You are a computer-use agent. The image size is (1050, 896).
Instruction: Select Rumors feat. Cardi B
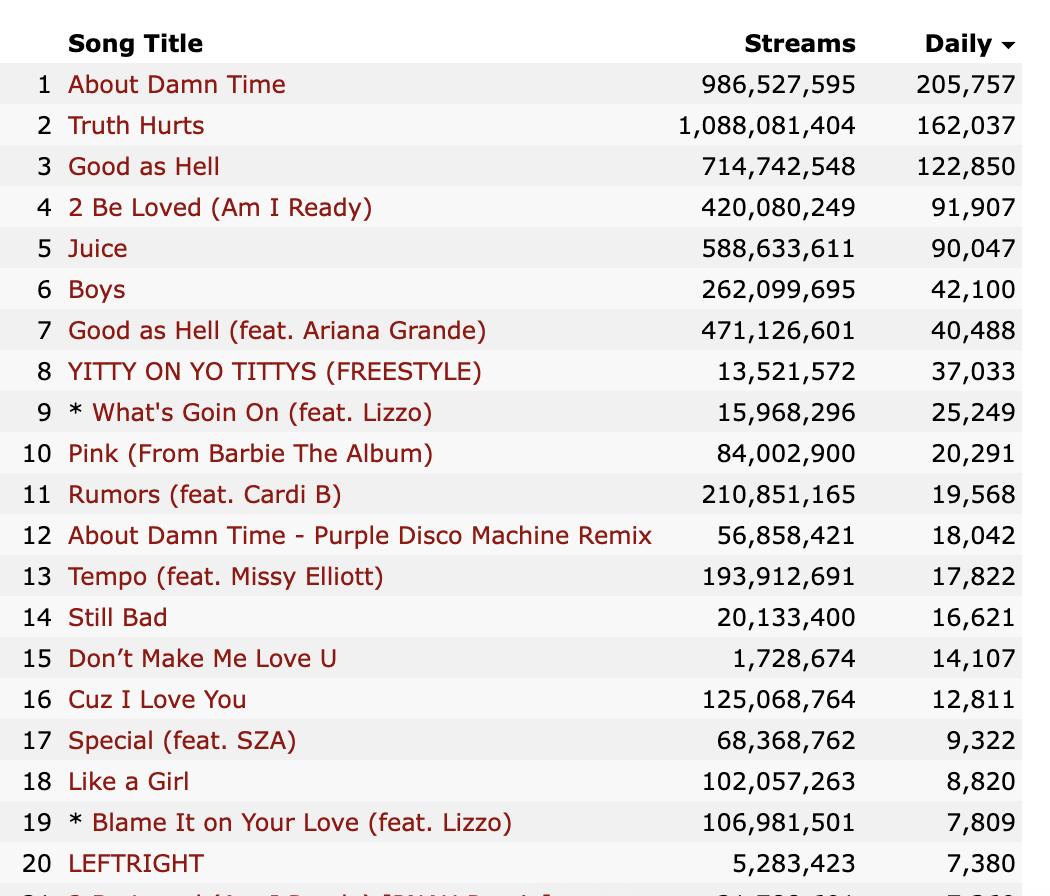click(x=205, y=494)
